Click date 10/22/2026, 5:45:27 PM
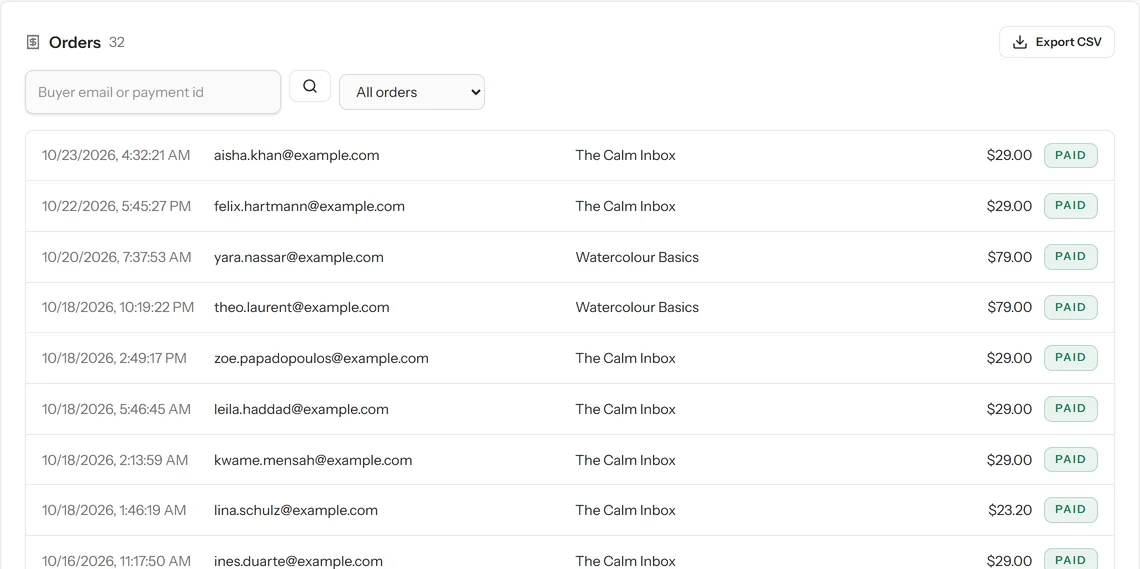This screenshot has height=569, width=1140. (x=116, y=206)
